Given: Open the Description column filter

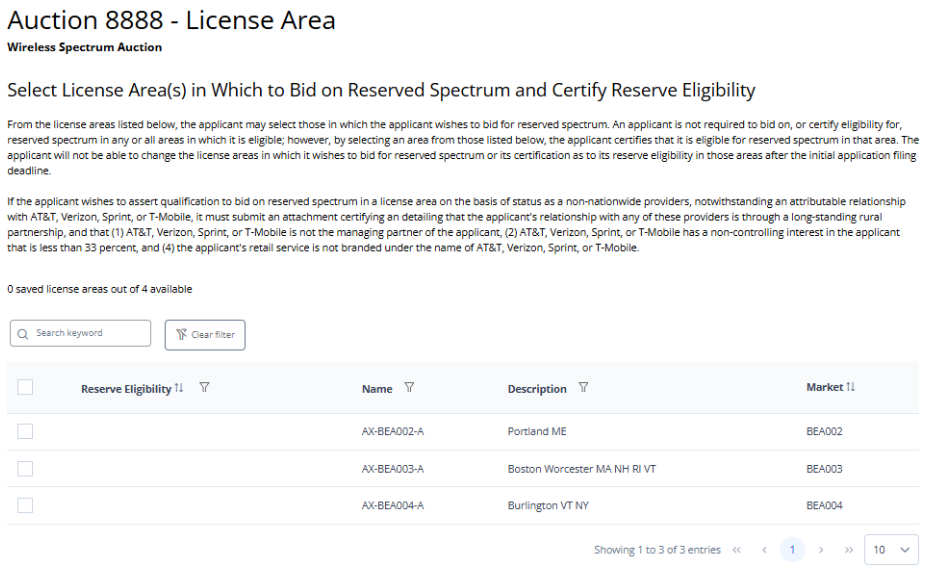Looking at the screenshot, I should point(583,388).
